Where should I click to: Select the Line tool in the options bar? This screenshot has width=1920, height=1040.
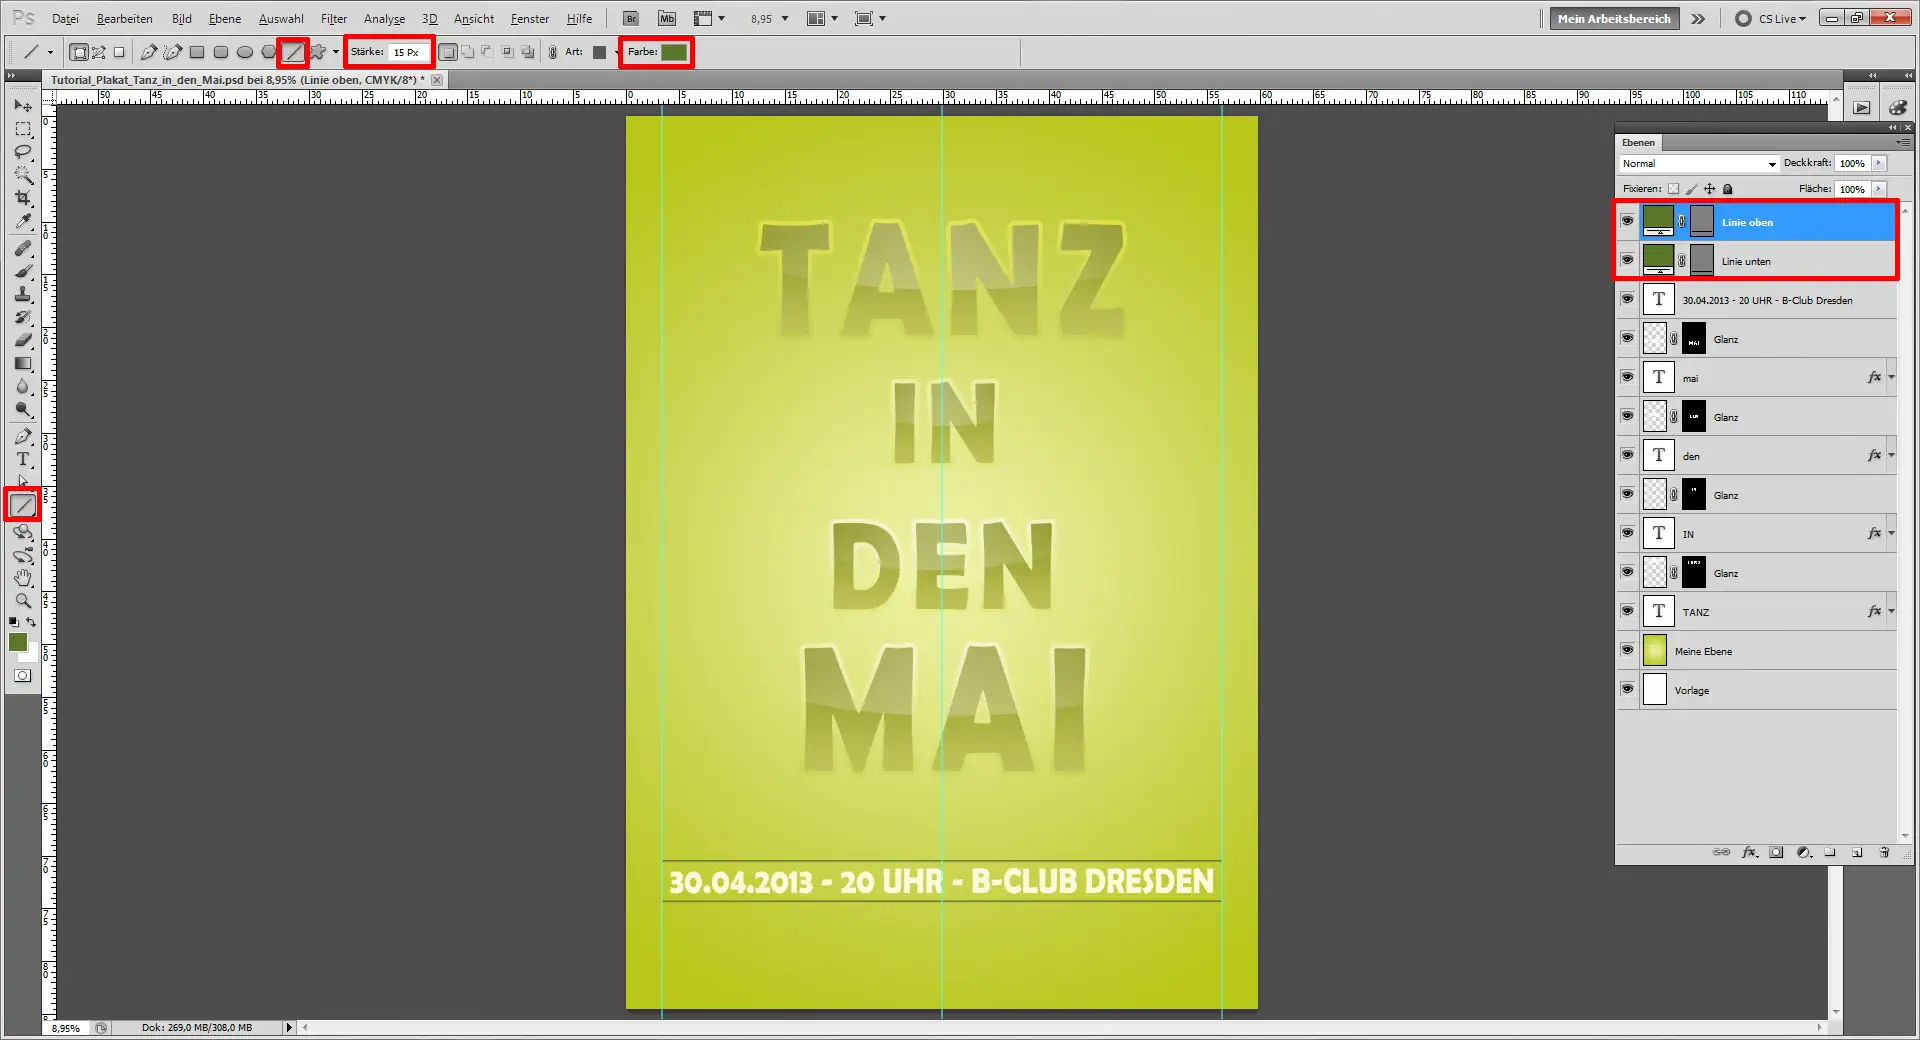click(292, 52)
